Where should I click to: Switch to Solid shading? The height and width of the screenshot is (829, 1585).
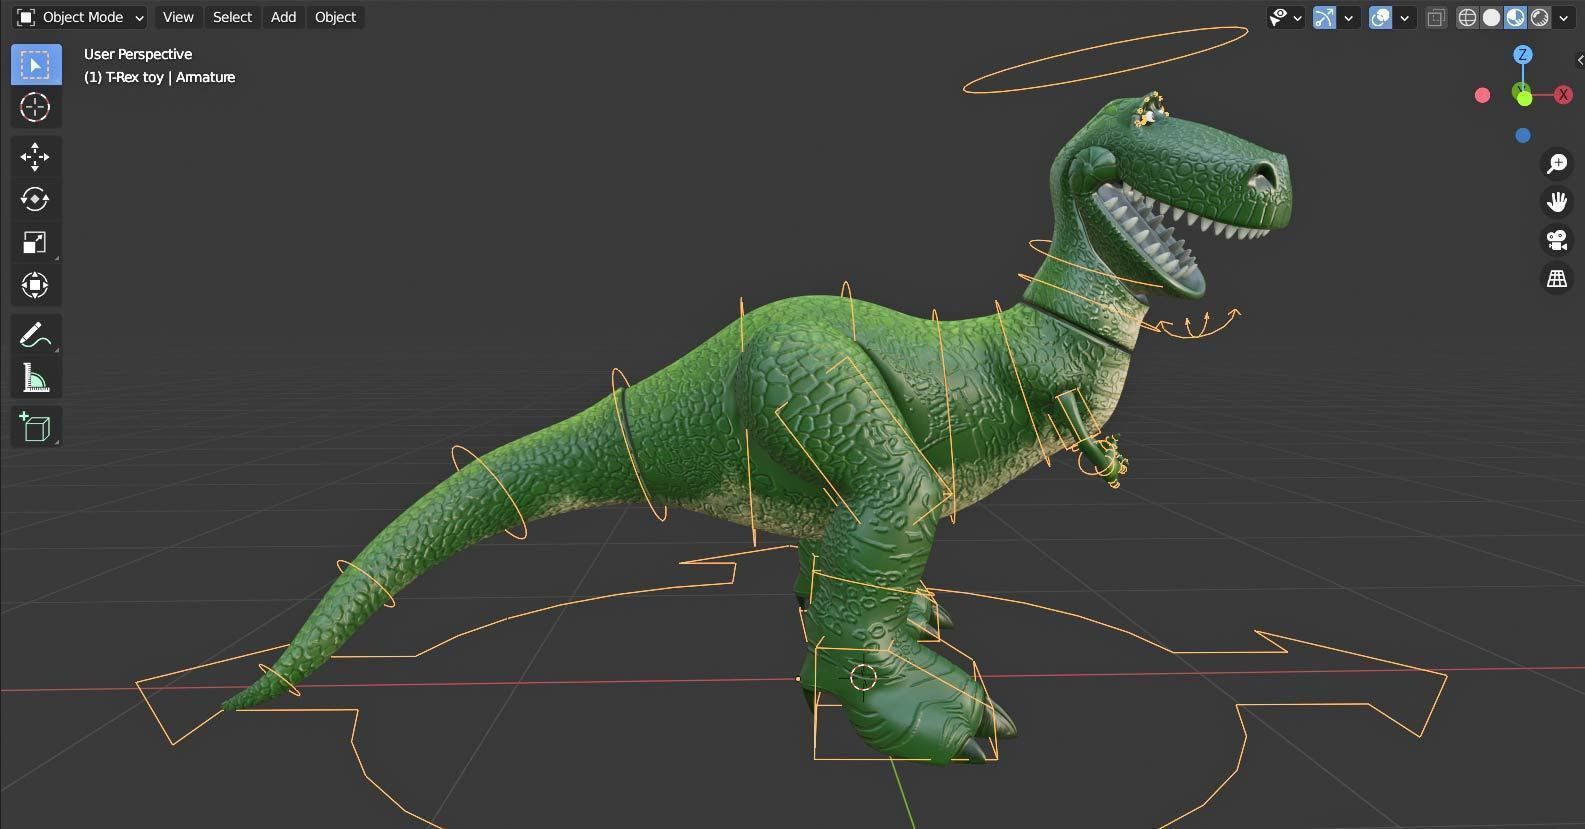click(1491, 17)
